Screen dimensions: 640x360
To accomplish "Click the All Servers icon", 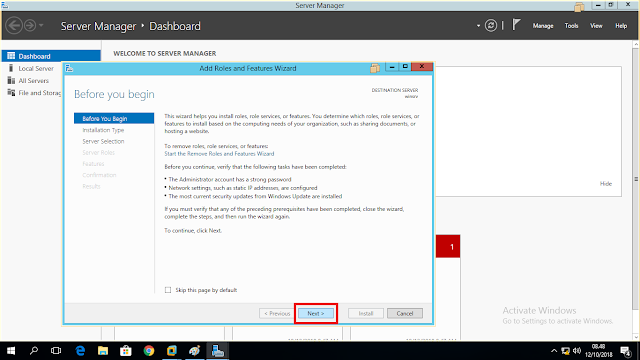I will click(11, 80).
